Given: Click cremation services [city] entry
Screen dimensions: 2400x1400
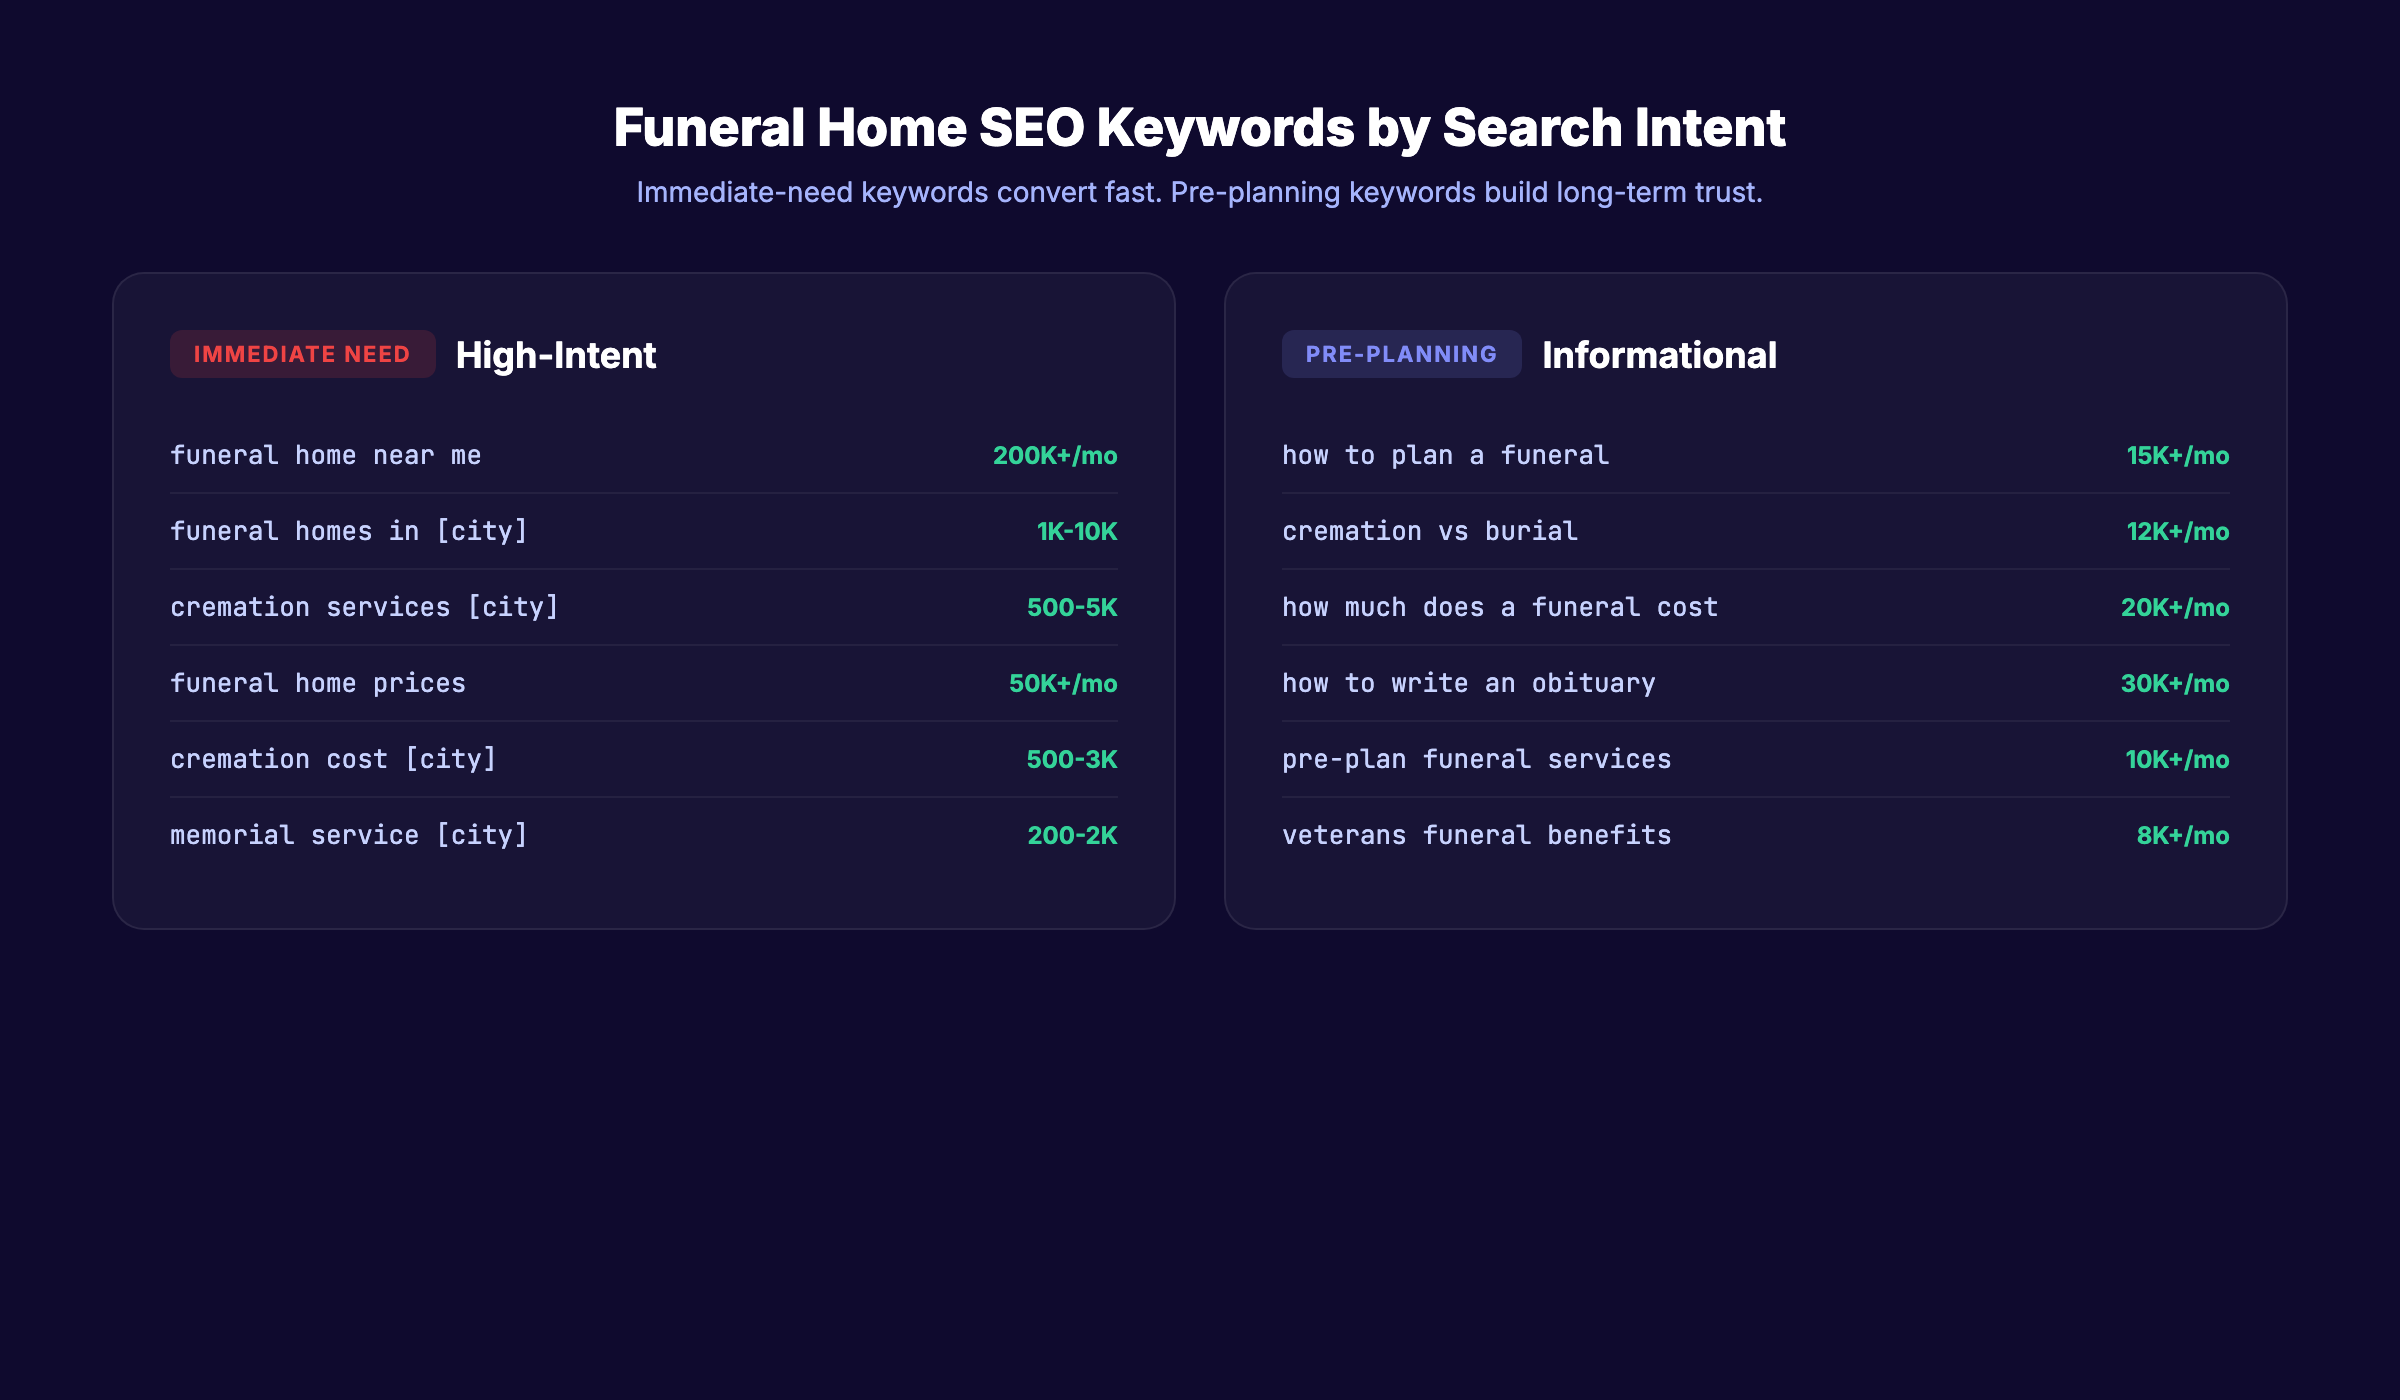Looking at the screenshot, I should pyautogui.click(x=365, y=607).
